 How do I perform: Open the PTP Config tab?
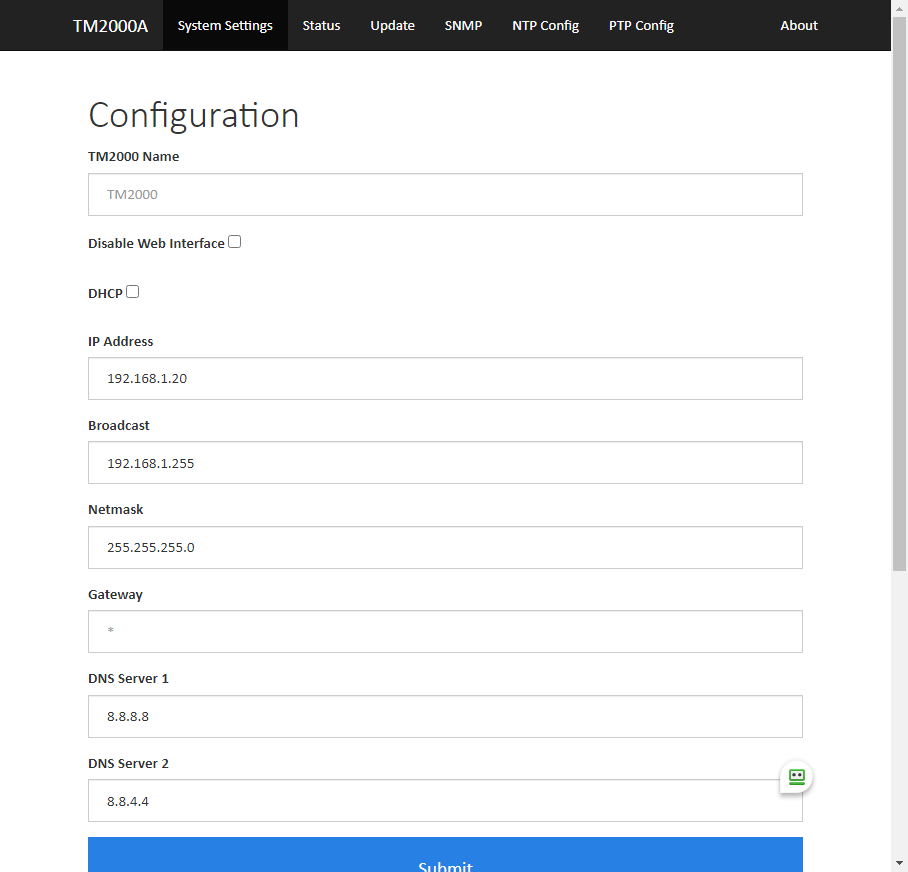(641, 25)
